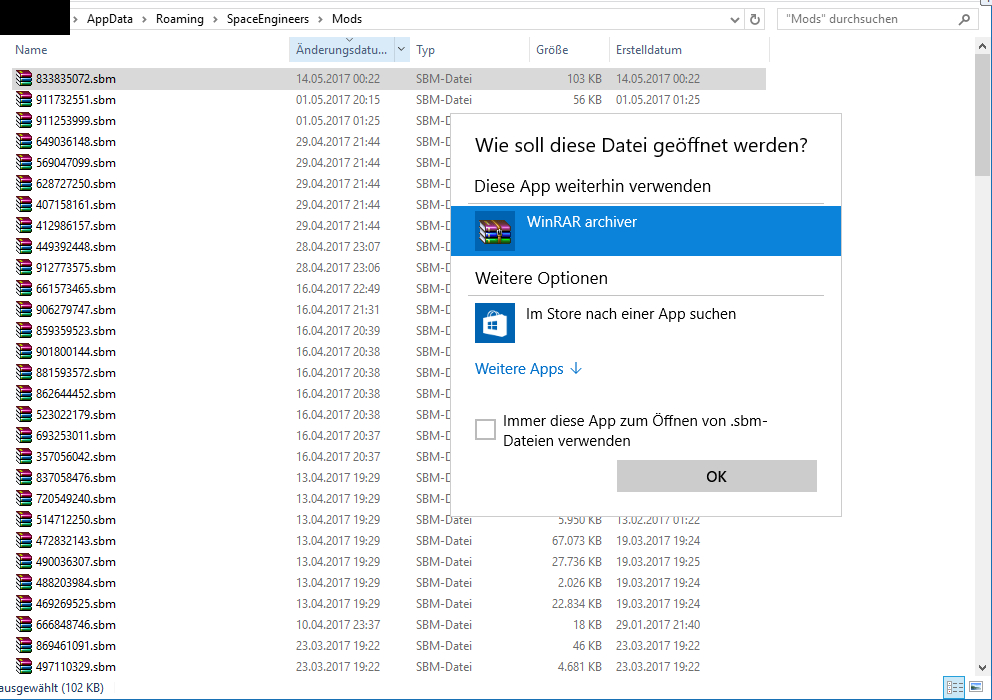Click the WinRAR archiver app icon
992x700 pixels.
pyautogui.click(x=495, y=231)
